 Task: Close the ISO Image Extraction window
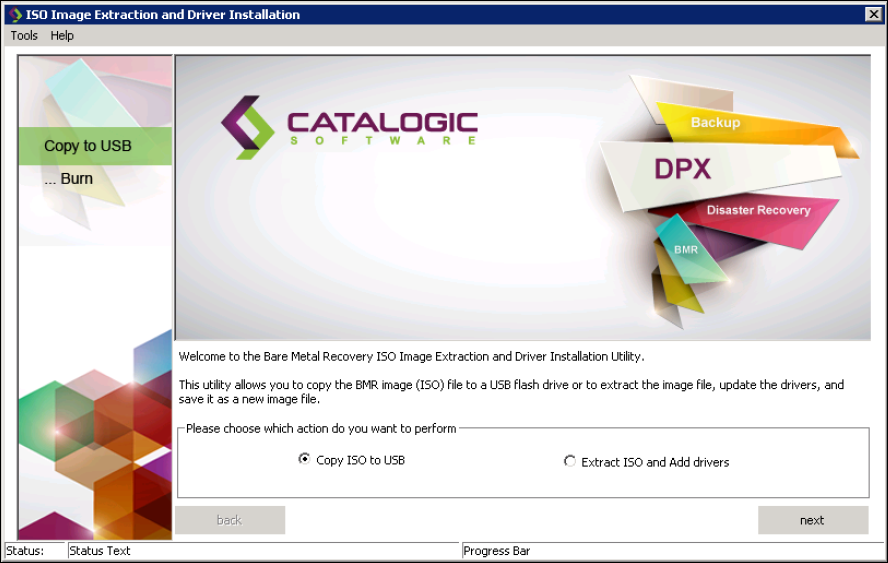[x=872, y=14]
